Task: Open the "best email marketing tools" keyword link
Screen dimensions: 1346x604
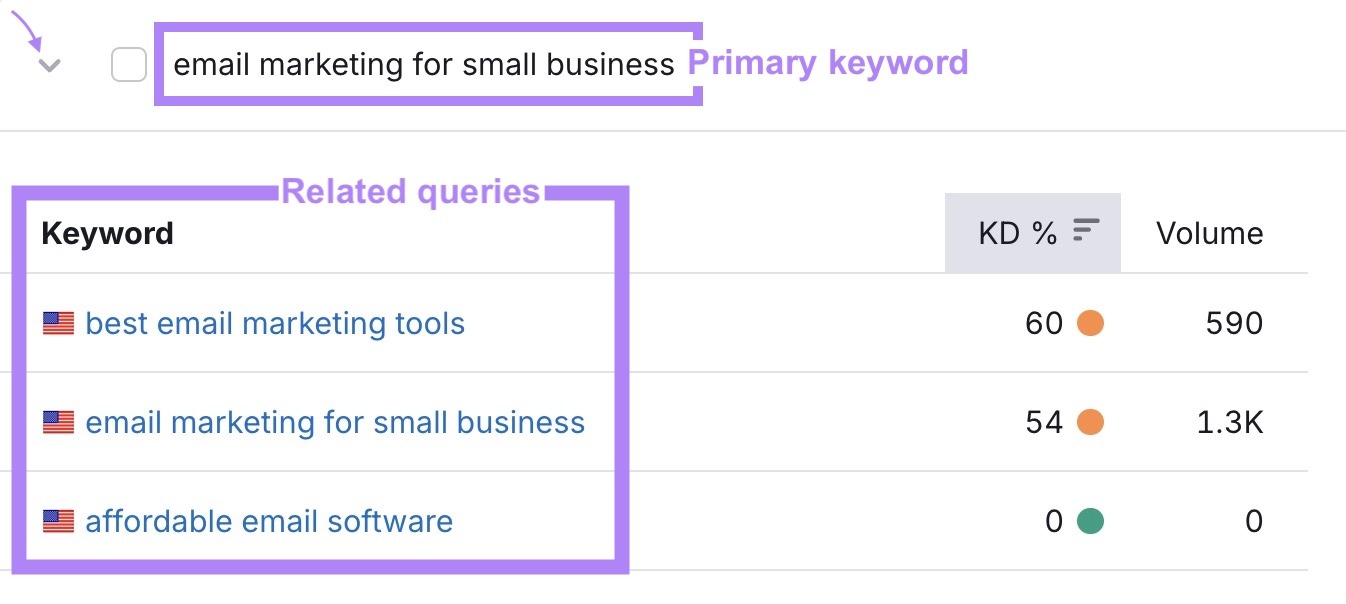Action: click(276, 323)
